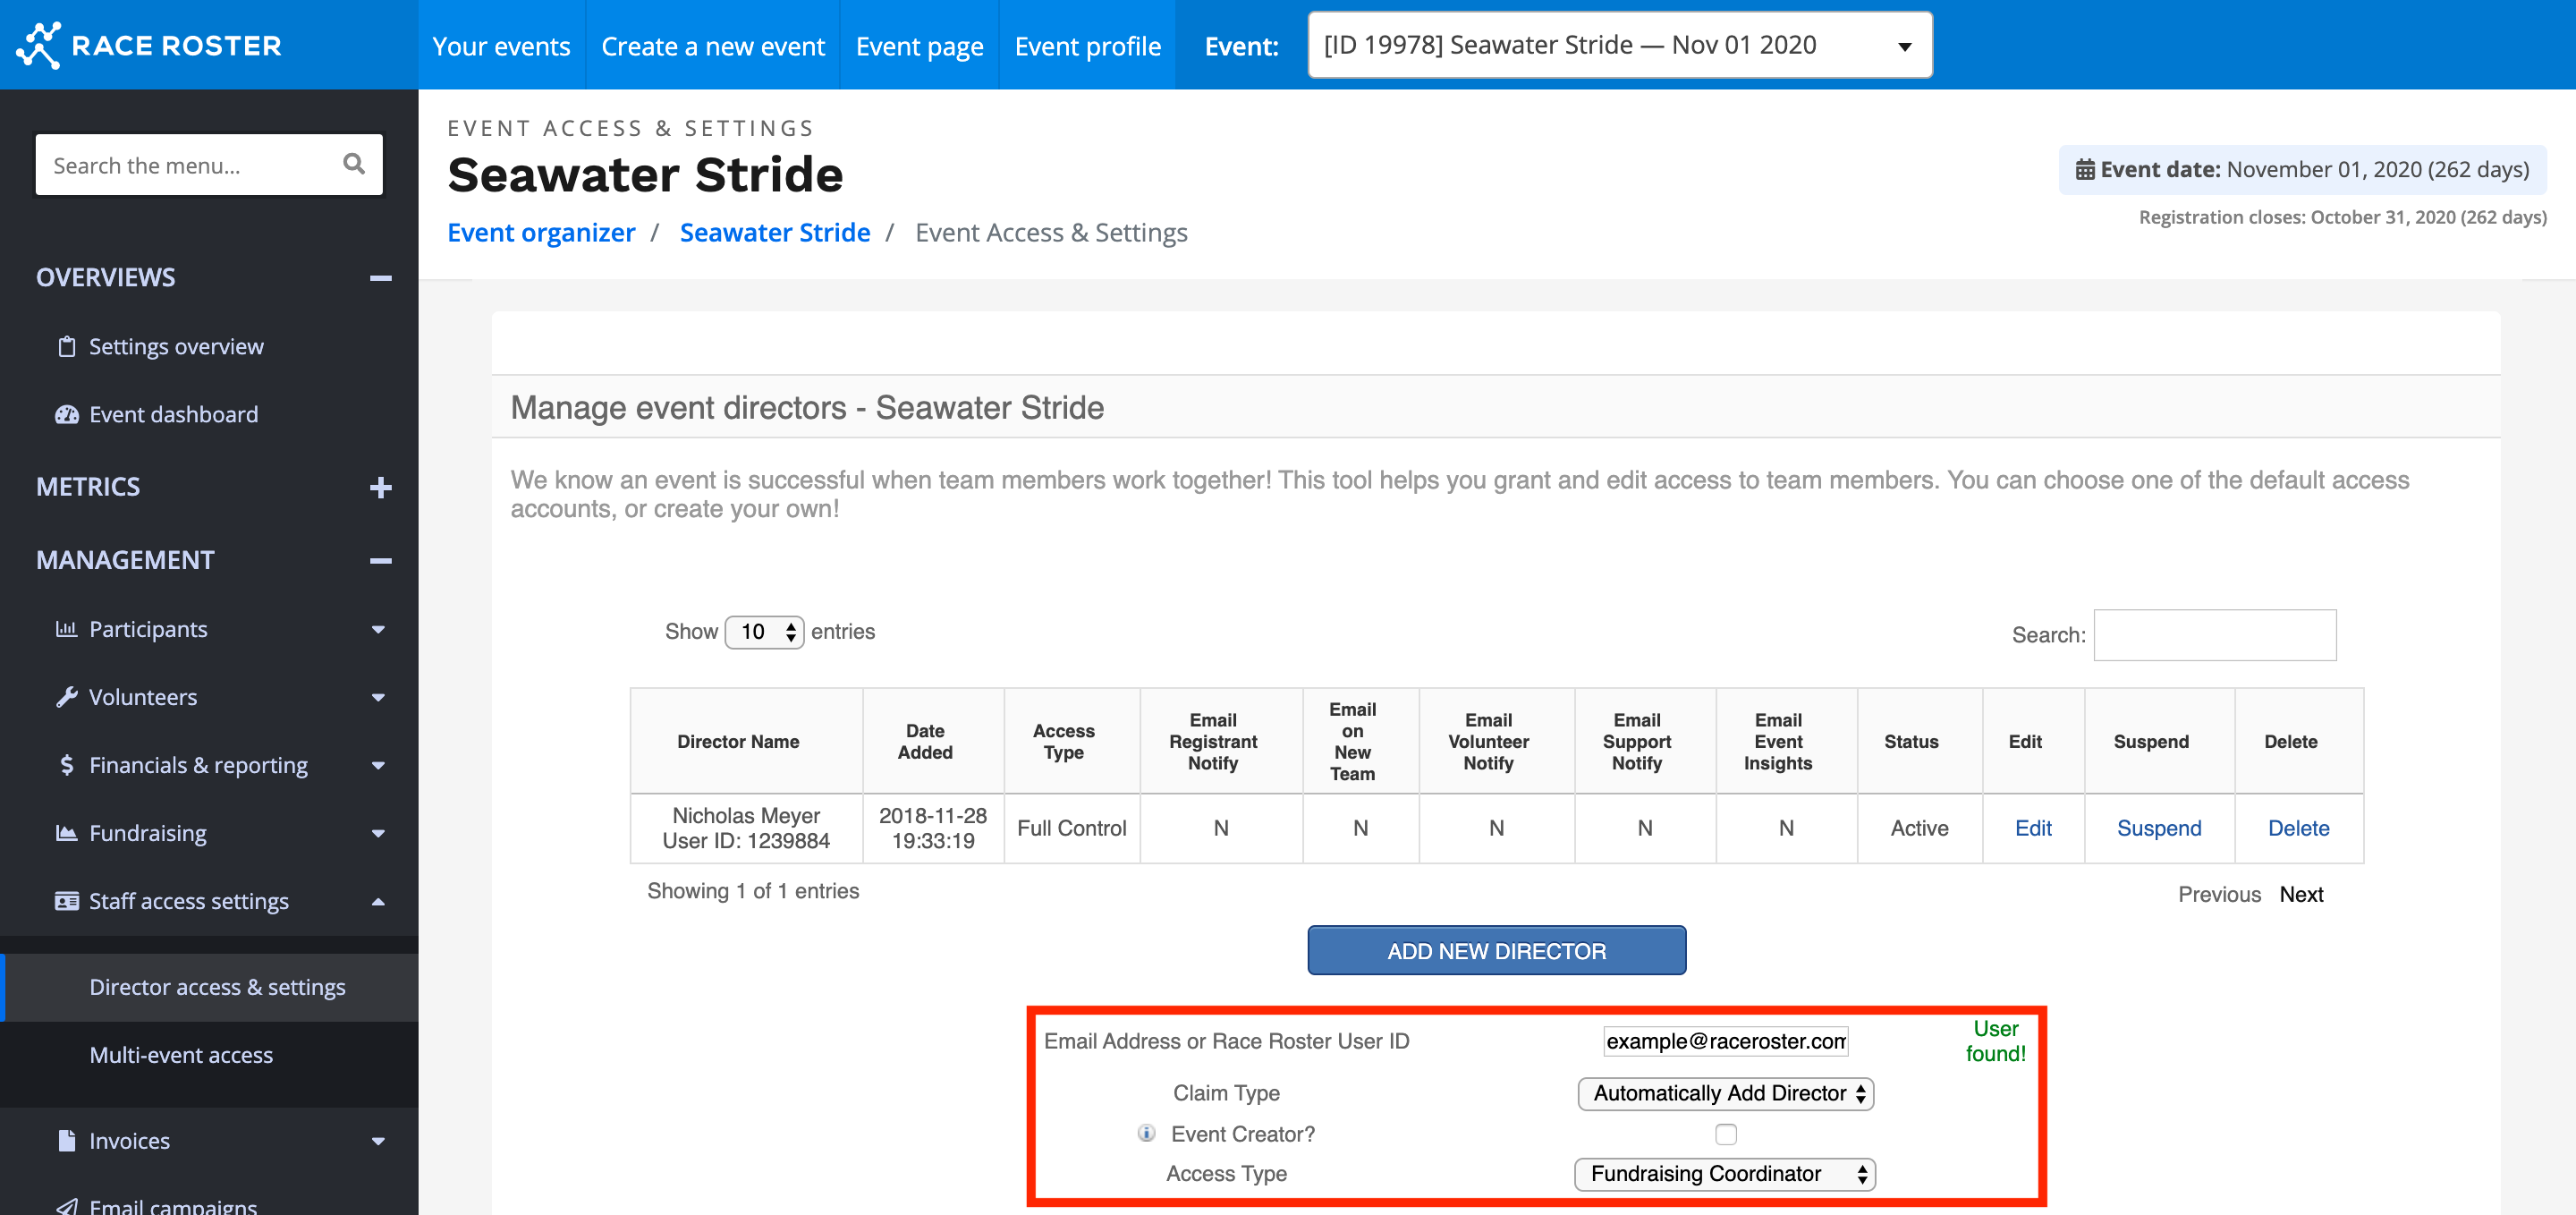Sort by Director Name column header

pos(746,741)
